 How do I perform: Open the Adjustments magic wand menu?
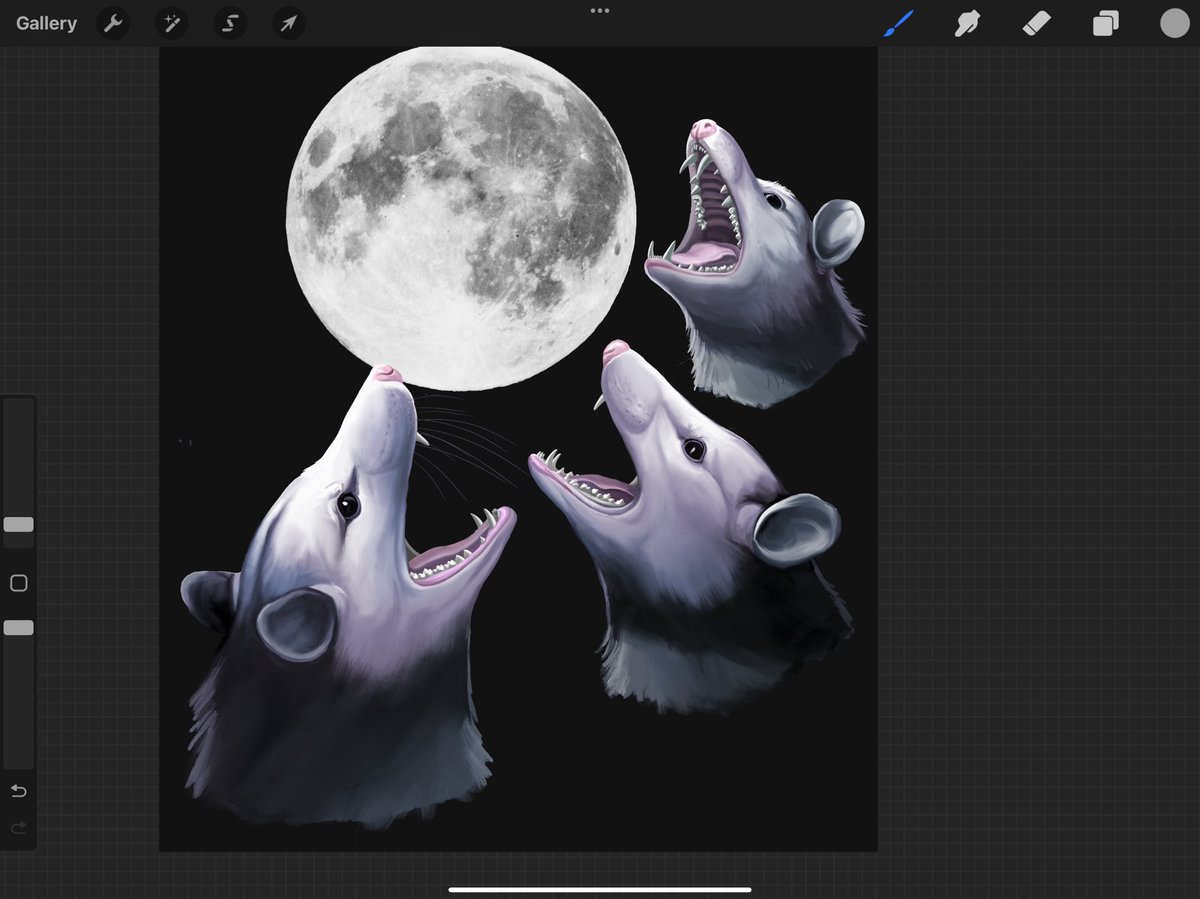pos(171,23)
